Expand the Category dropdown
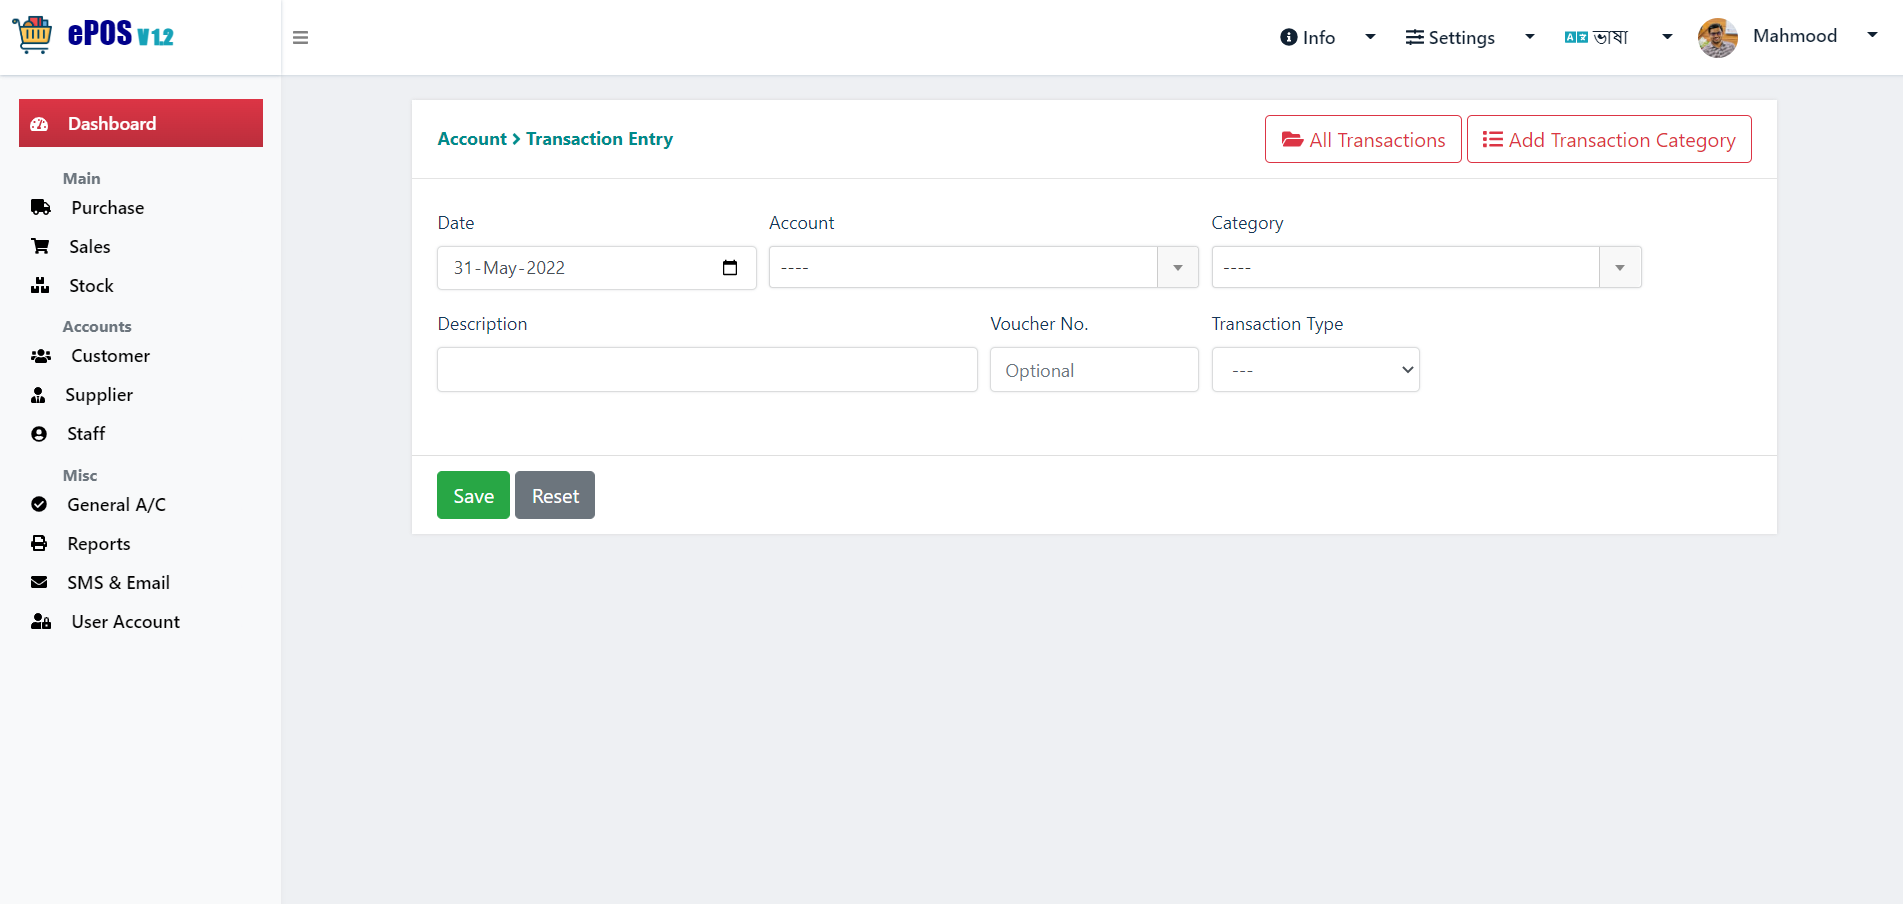1903x904 pixels. tap(1426, 267)
